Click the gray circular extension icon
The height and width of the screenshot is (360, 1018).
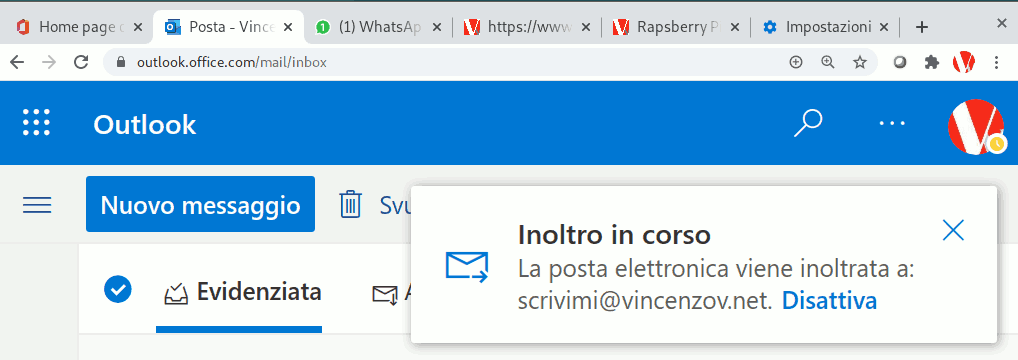click(x=900, y=62)
